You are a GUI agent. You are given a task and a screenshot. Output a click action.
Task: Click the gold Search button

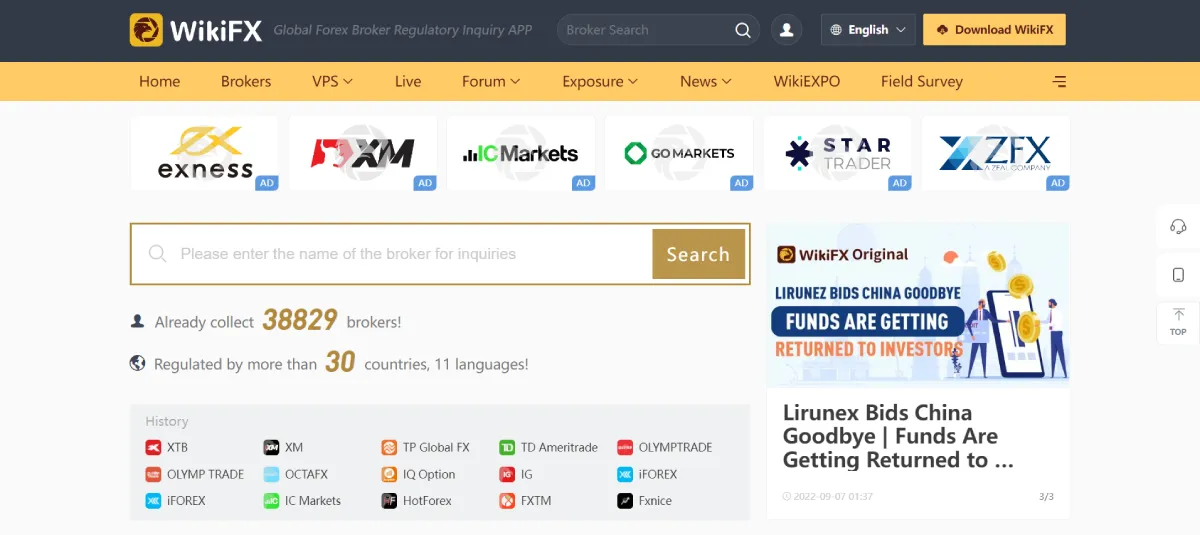(x=698, y=254)
